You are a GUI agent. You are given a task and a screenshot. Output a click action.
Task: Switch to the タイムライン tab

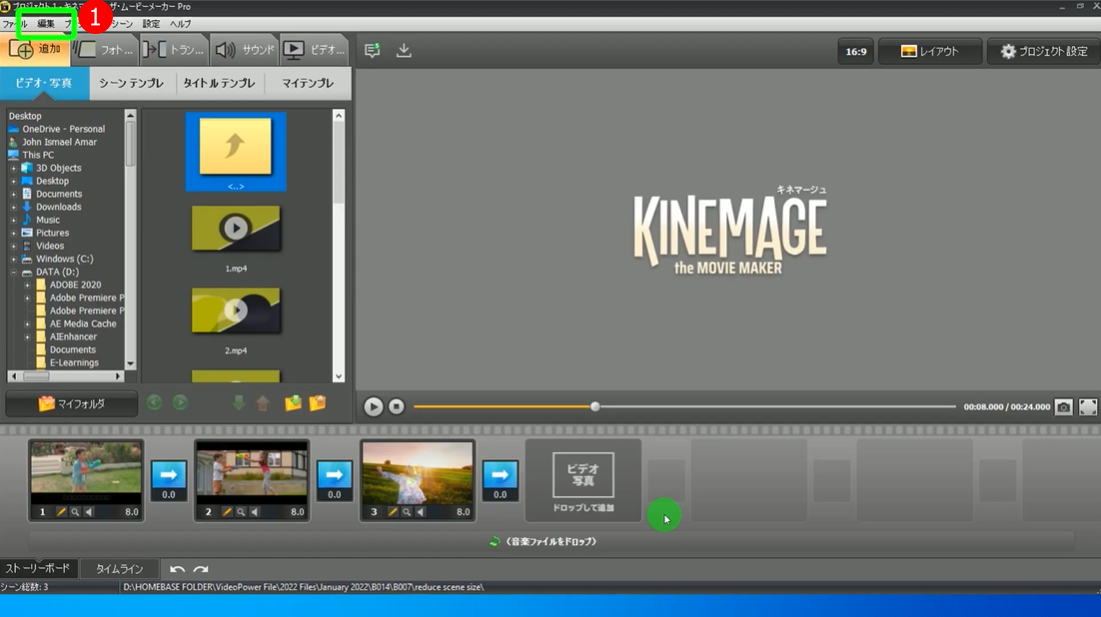(x=119, y=569)
